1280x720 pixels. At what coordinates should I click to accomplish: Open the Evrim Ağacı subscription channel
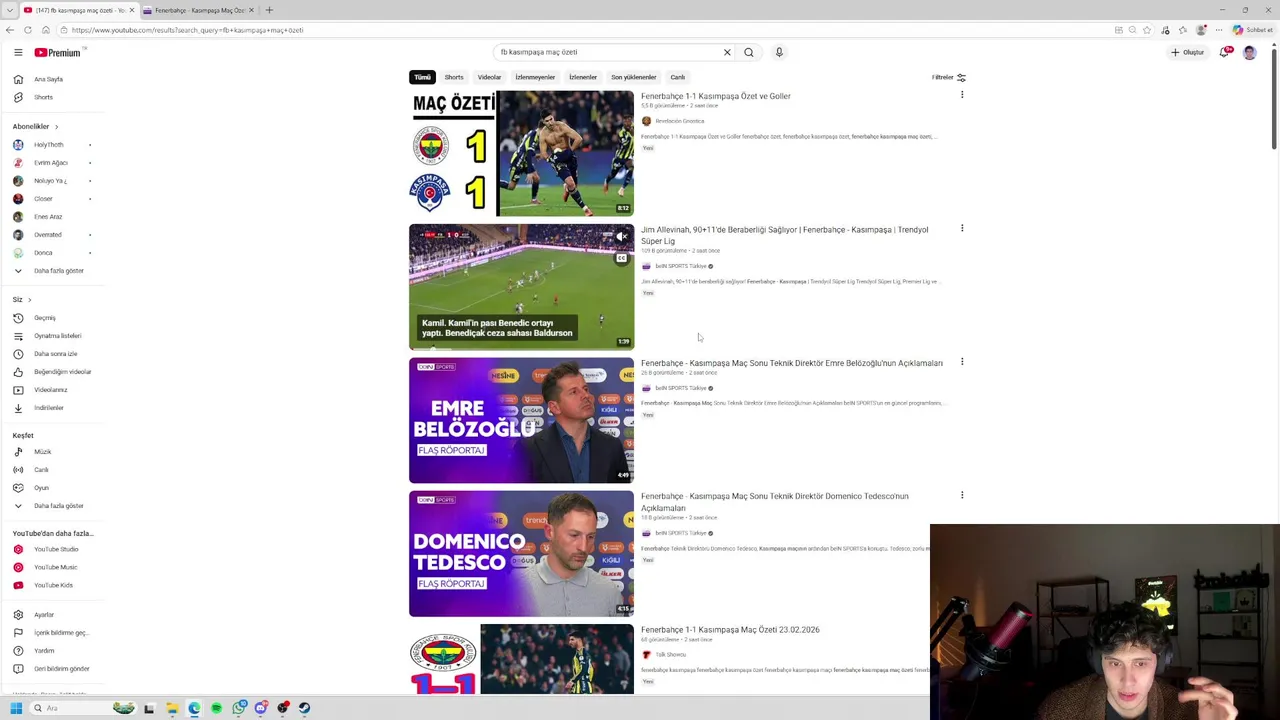50,163
